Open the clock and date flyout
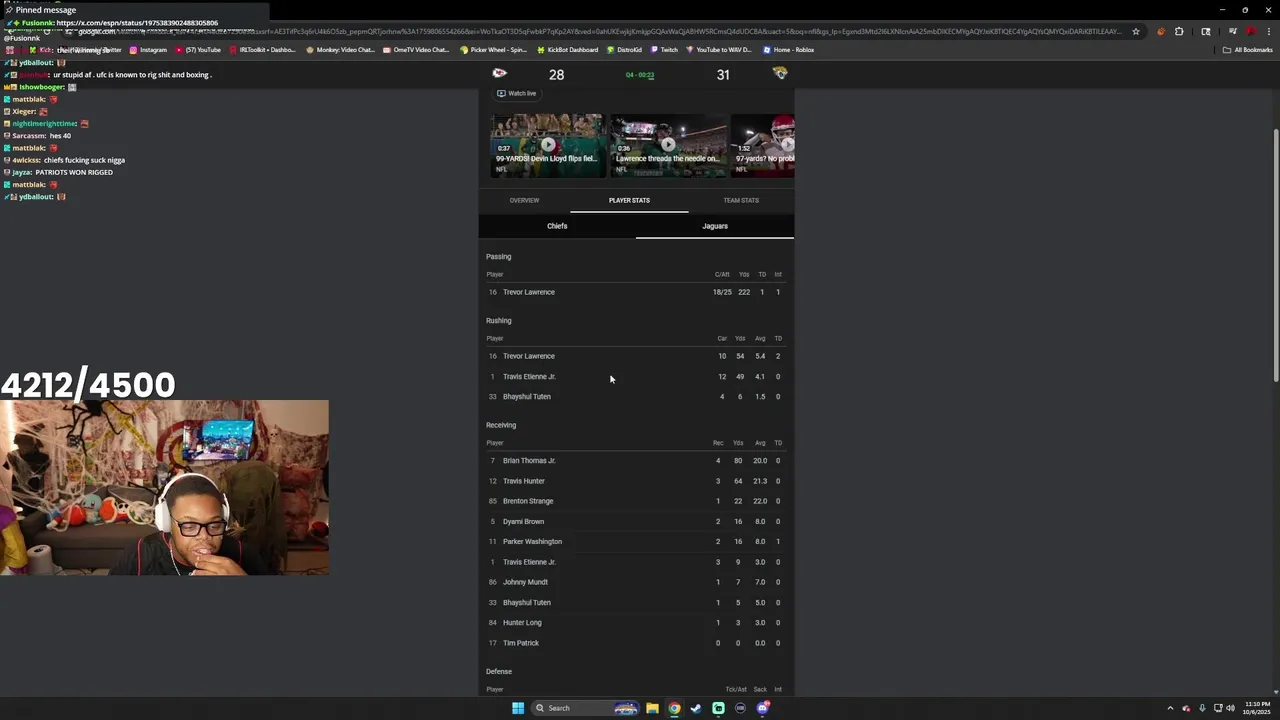Screen dimensions: 1280x720 coord(1256,708)
